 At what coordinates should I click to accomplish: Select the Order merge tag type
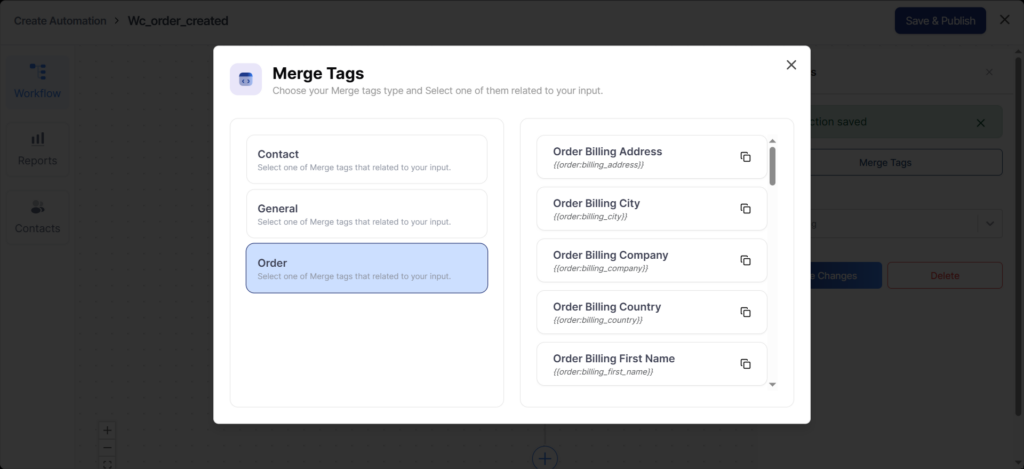[x=366, y=268]
